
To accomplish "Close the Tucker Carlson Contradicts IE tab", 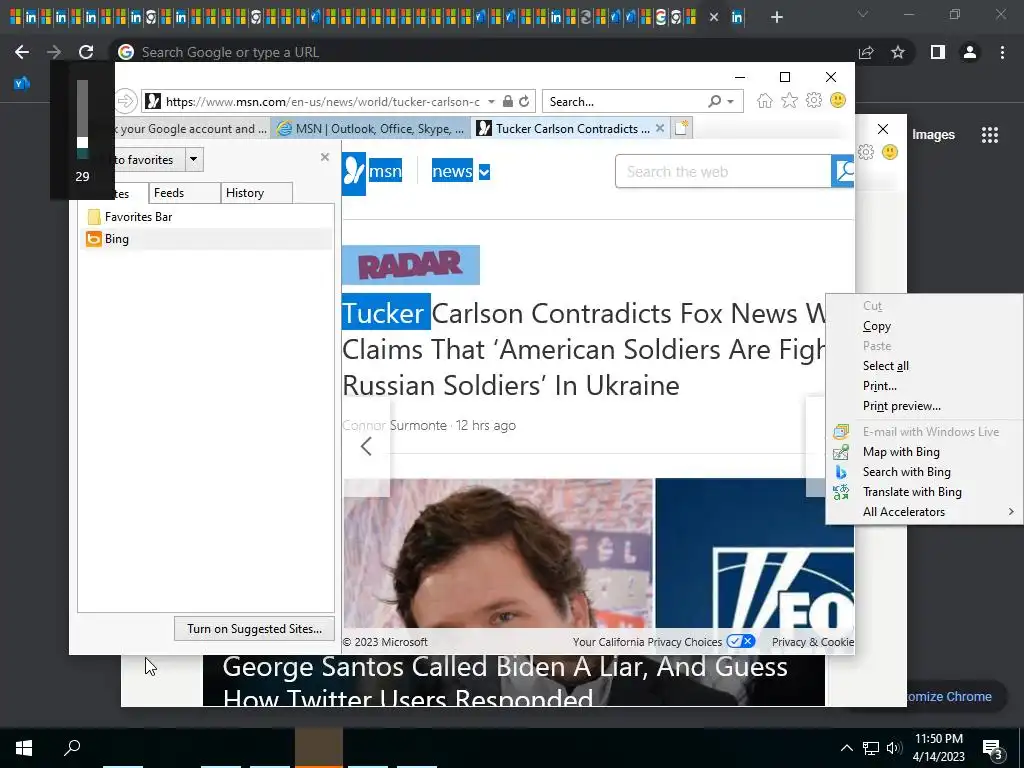I will tap(660, 129).
